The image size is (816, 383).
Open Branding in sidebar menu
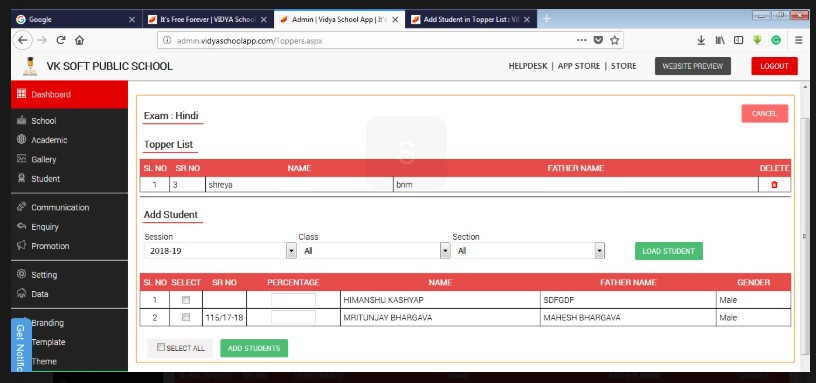click(47, 323)
